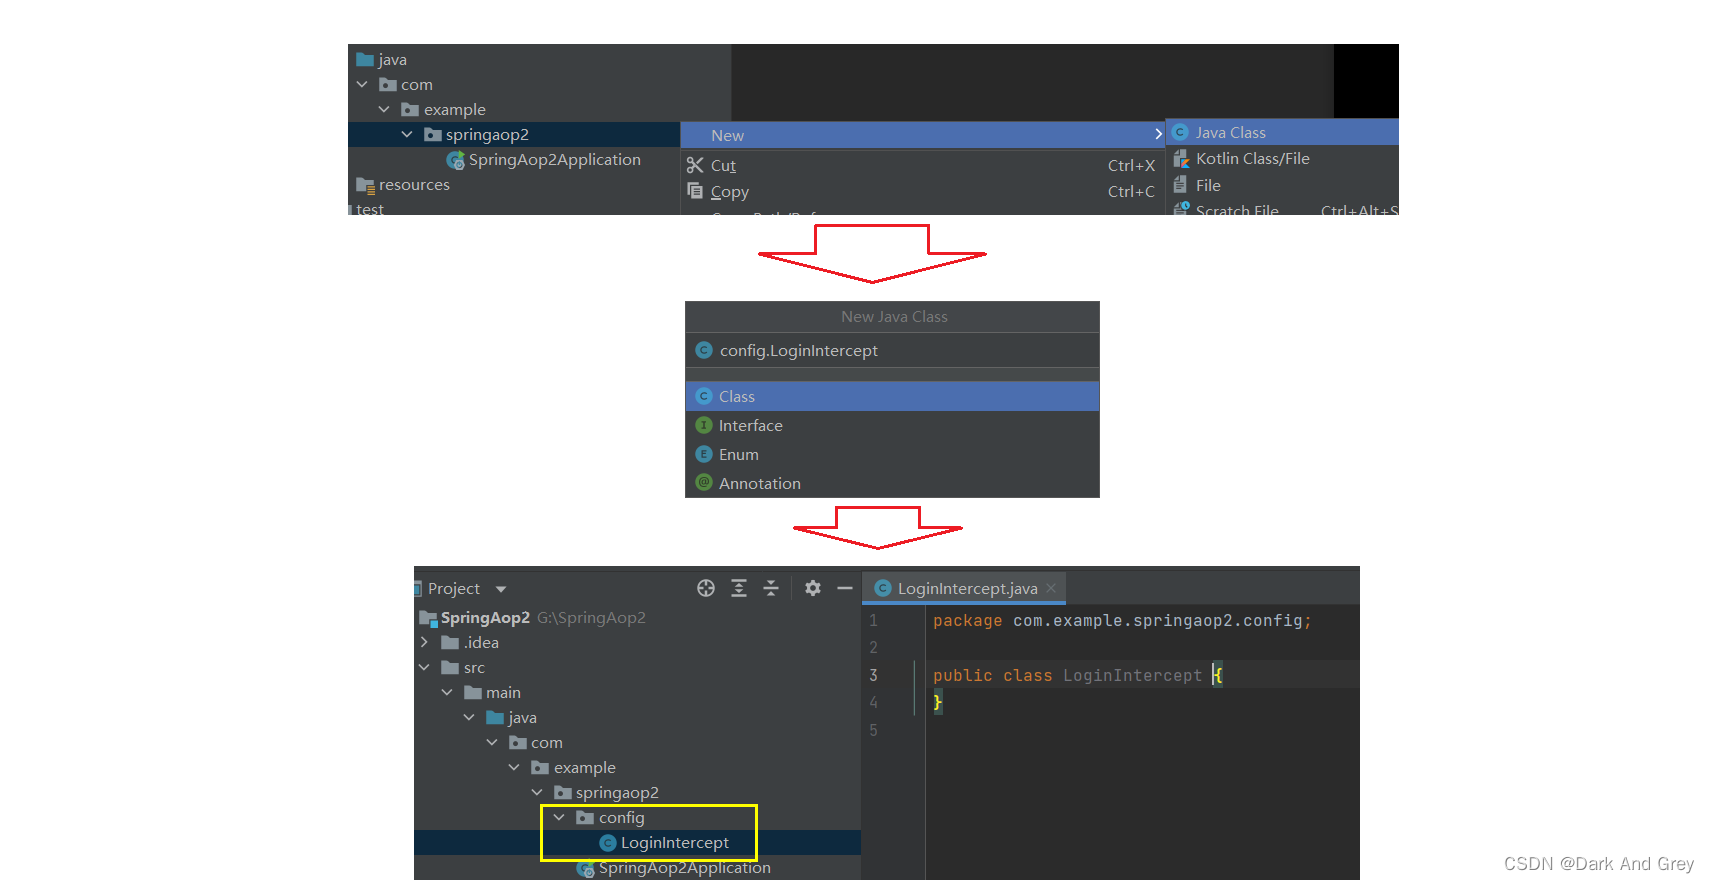Click the Project panel title label
Viewport: 1710px width, 883px height.
click(454, 588)
